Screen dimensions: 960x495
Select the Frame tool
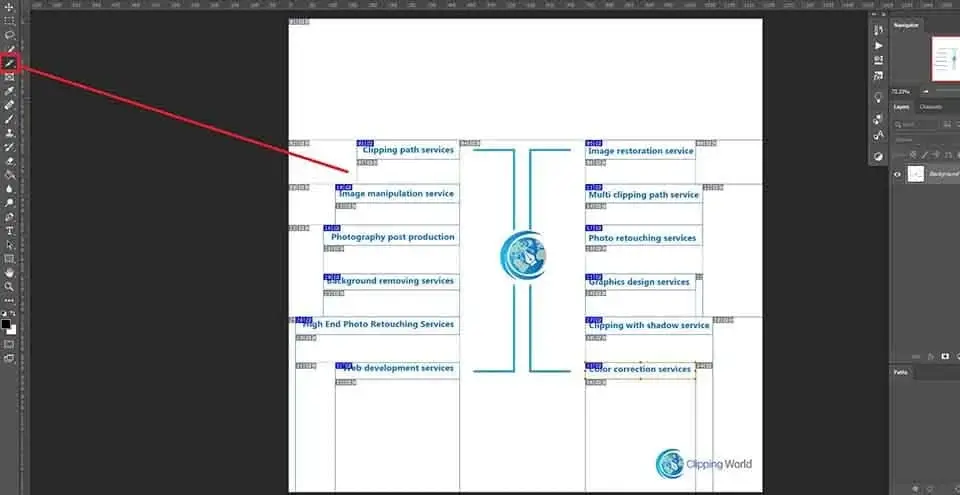click(x=9, y=77)
